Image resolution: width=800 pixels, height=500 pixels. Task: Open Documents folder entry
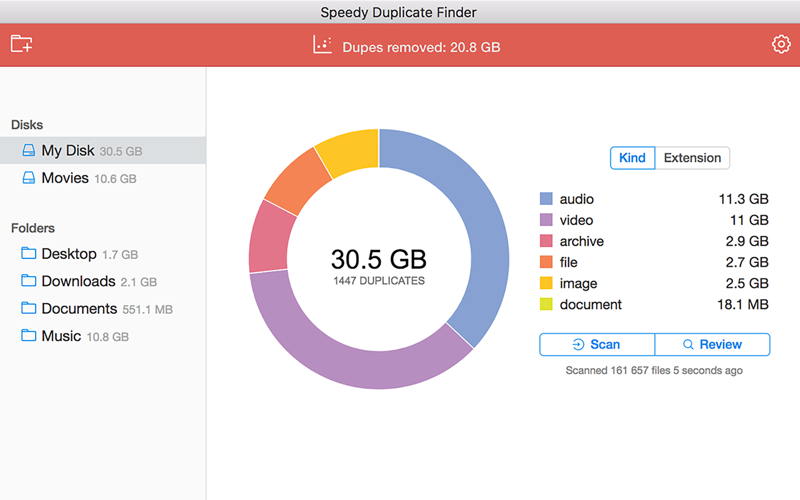click(x=103, y=309)
